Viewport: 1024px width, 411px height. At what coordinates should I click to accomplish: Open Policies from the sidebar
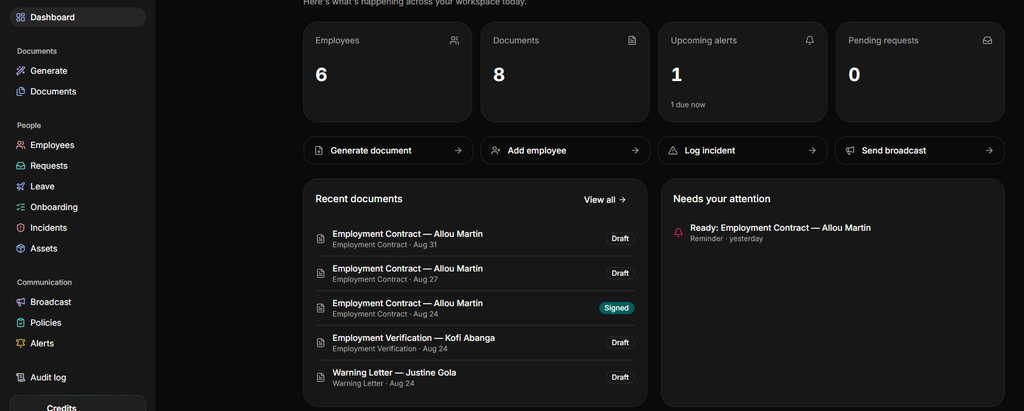(78, 323)
